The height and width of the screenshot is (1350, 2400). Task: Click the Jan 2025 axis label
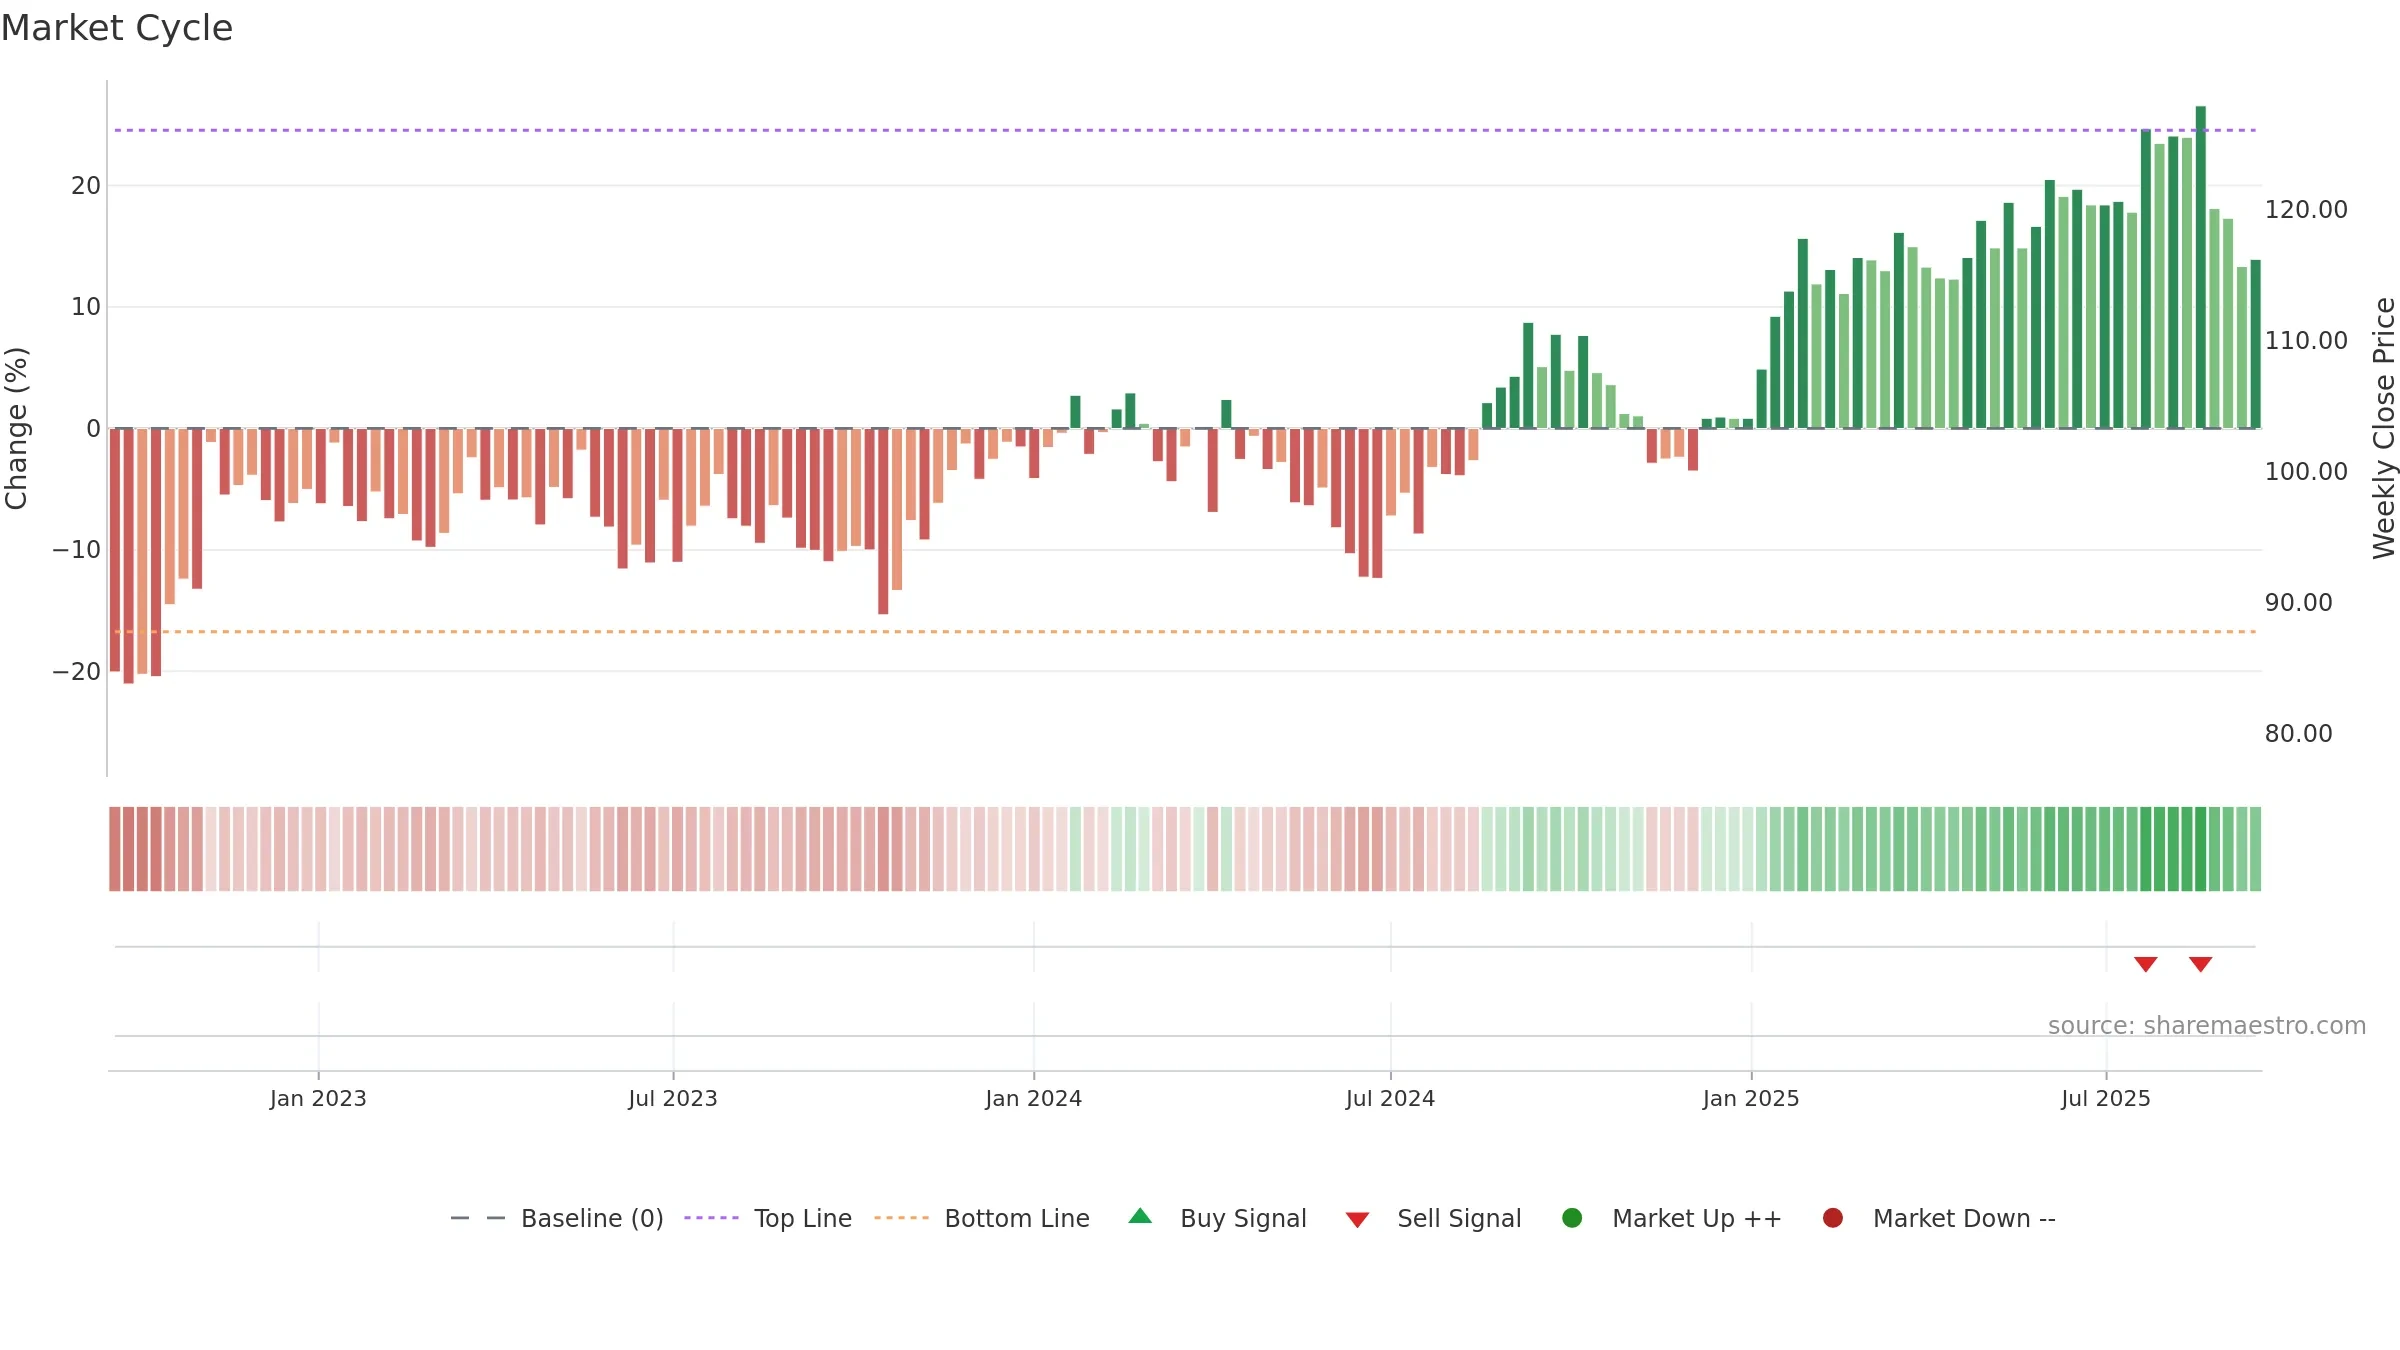point(1751,1098)
